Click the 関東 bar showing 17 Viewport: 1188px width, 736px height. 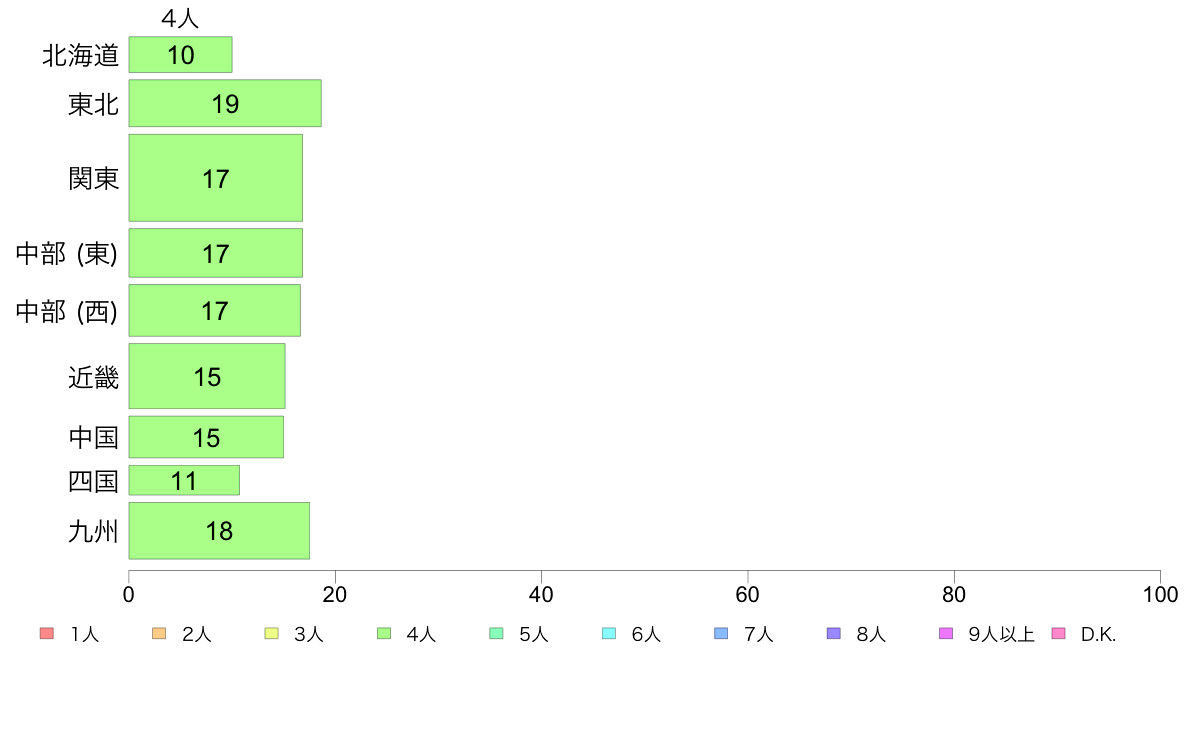click(215, 178)
